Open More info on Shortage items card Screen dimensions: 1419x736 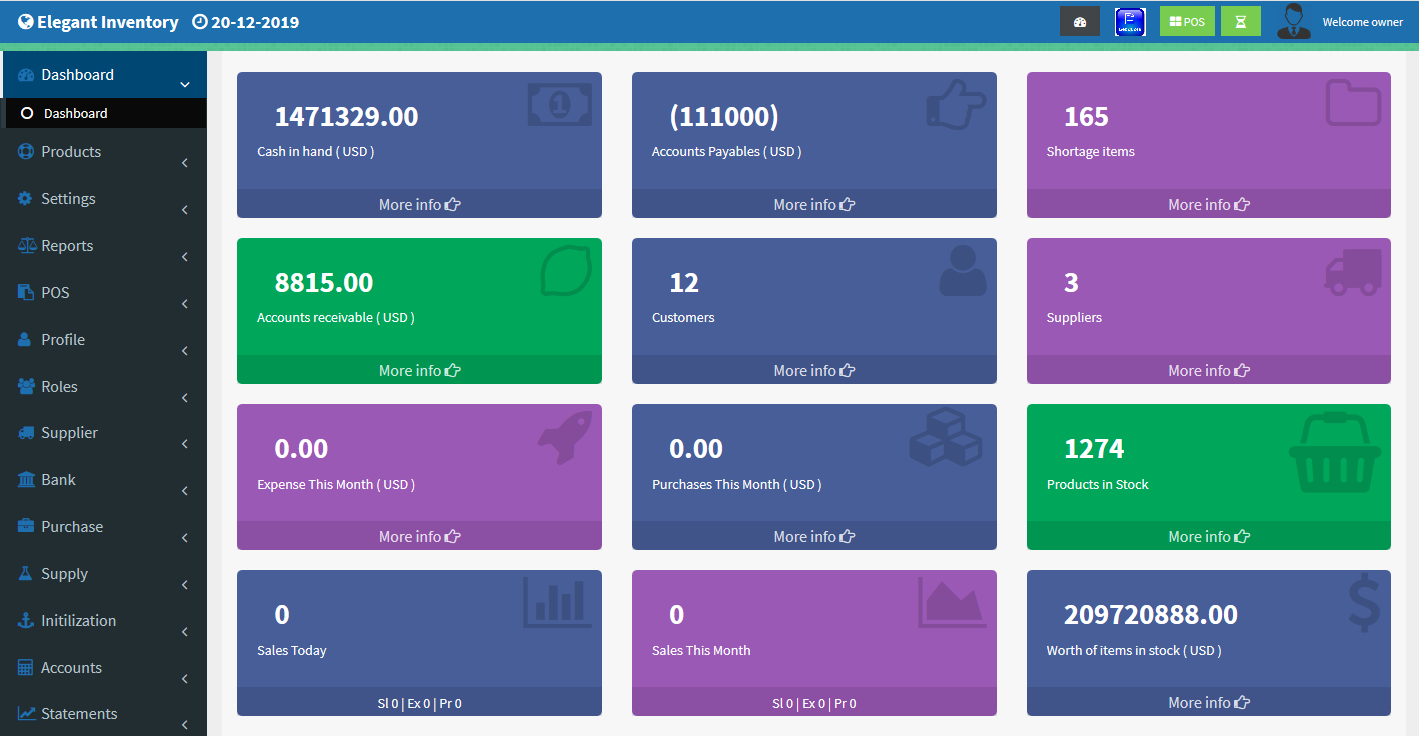pos(1208,203)
